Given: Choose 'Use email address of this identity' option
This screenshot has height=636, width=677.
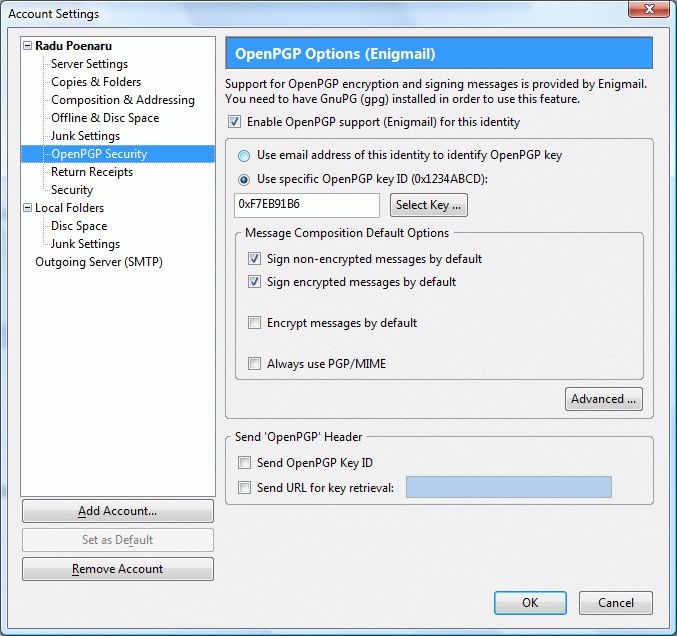Looking at the screenshot, I should click(x=244, y=156).
